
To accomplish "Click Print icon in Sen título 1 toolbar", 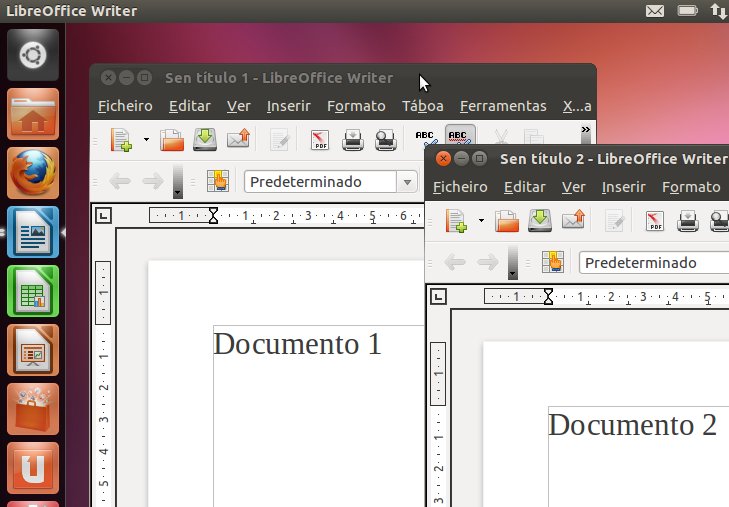I will point(353,140).
